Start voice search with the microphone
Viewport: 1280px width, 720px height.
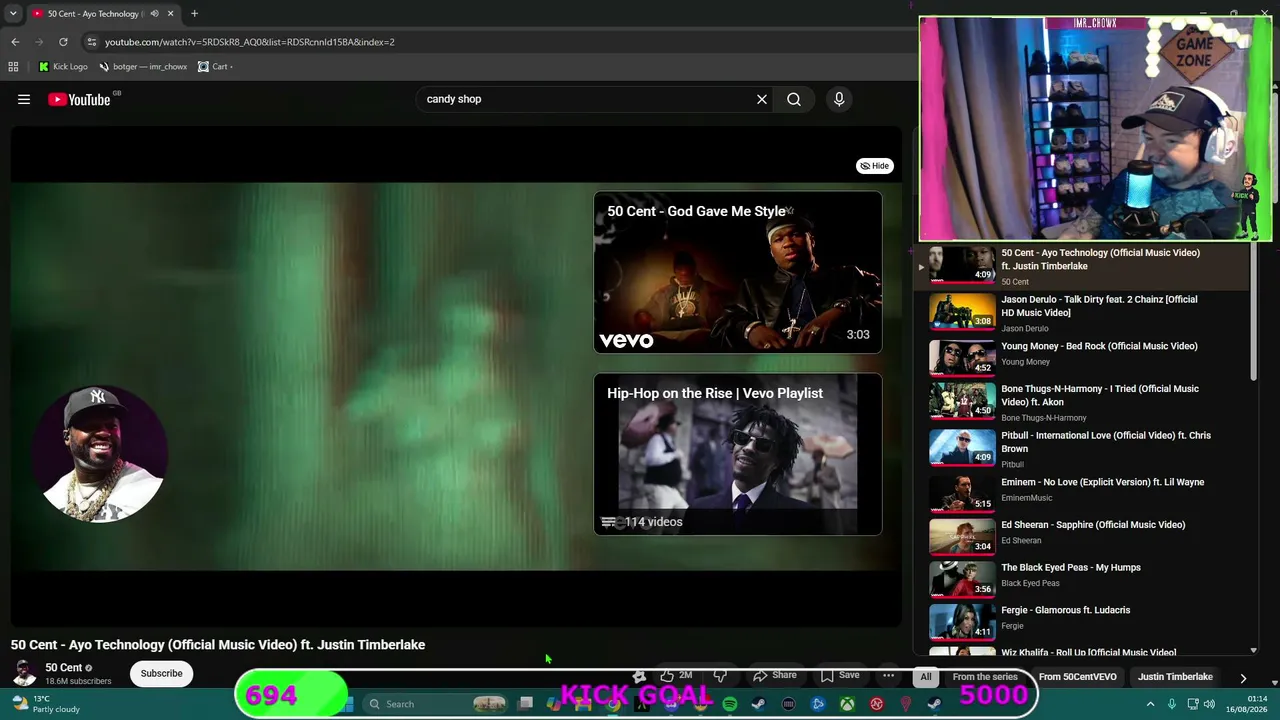(x=839, y=99)
